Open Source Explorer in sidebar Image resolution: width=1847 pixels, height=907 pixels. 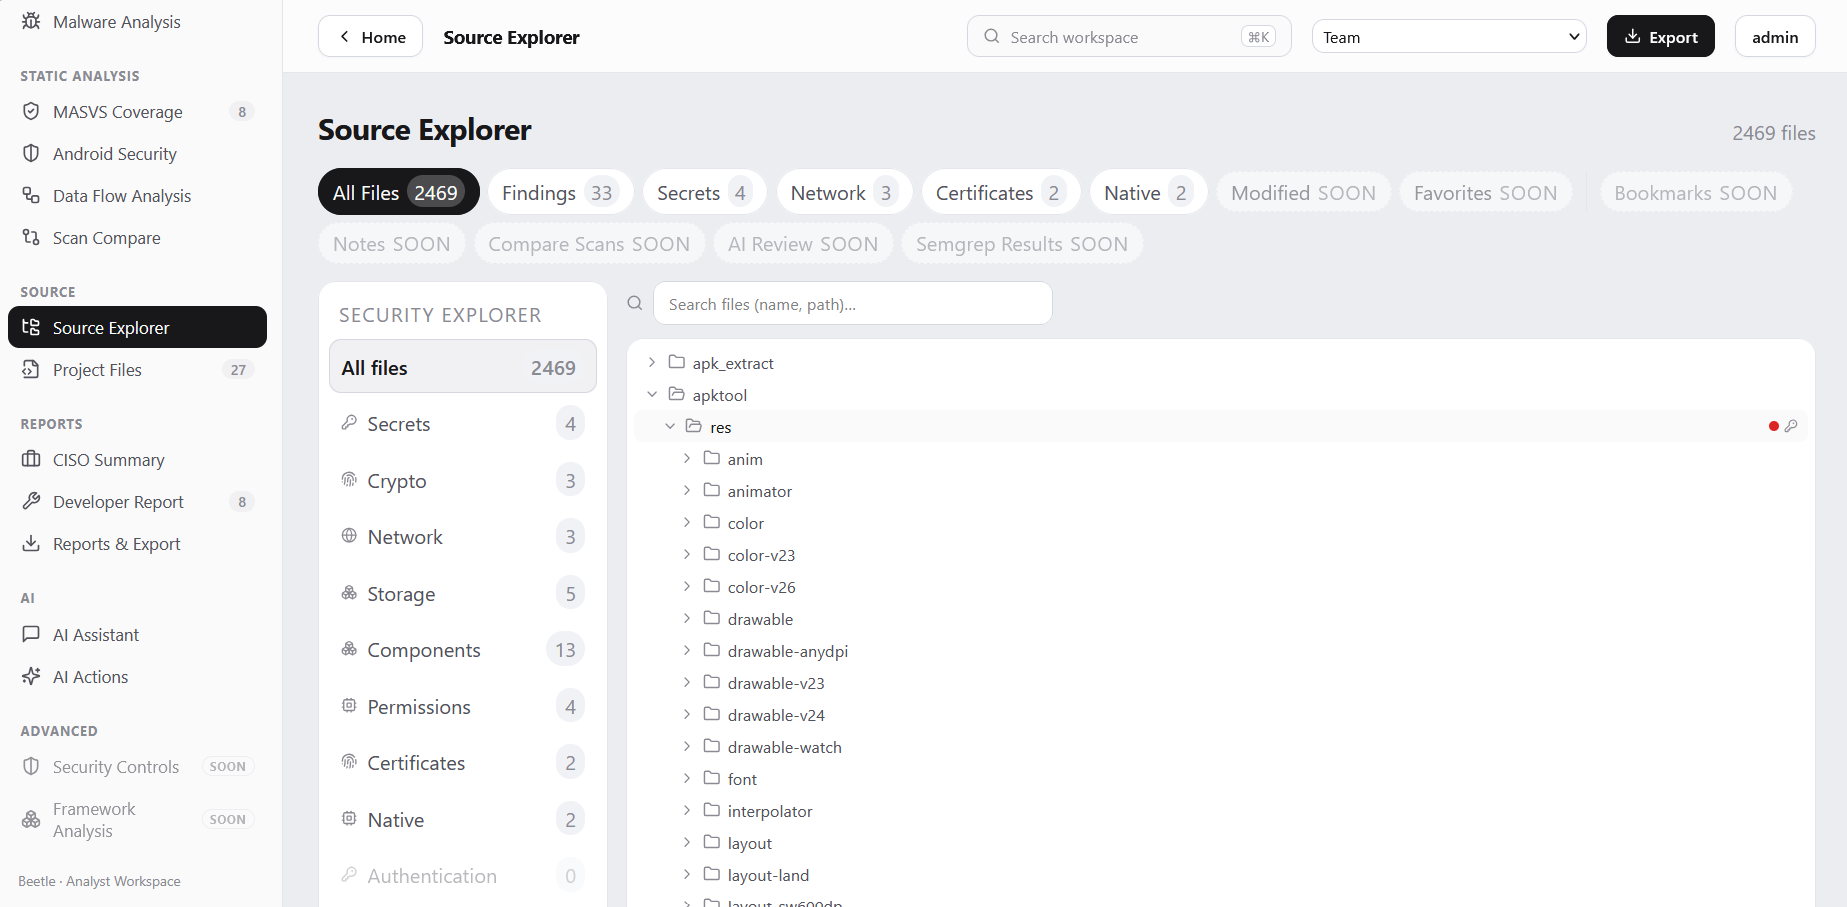(x=137, y=327)
